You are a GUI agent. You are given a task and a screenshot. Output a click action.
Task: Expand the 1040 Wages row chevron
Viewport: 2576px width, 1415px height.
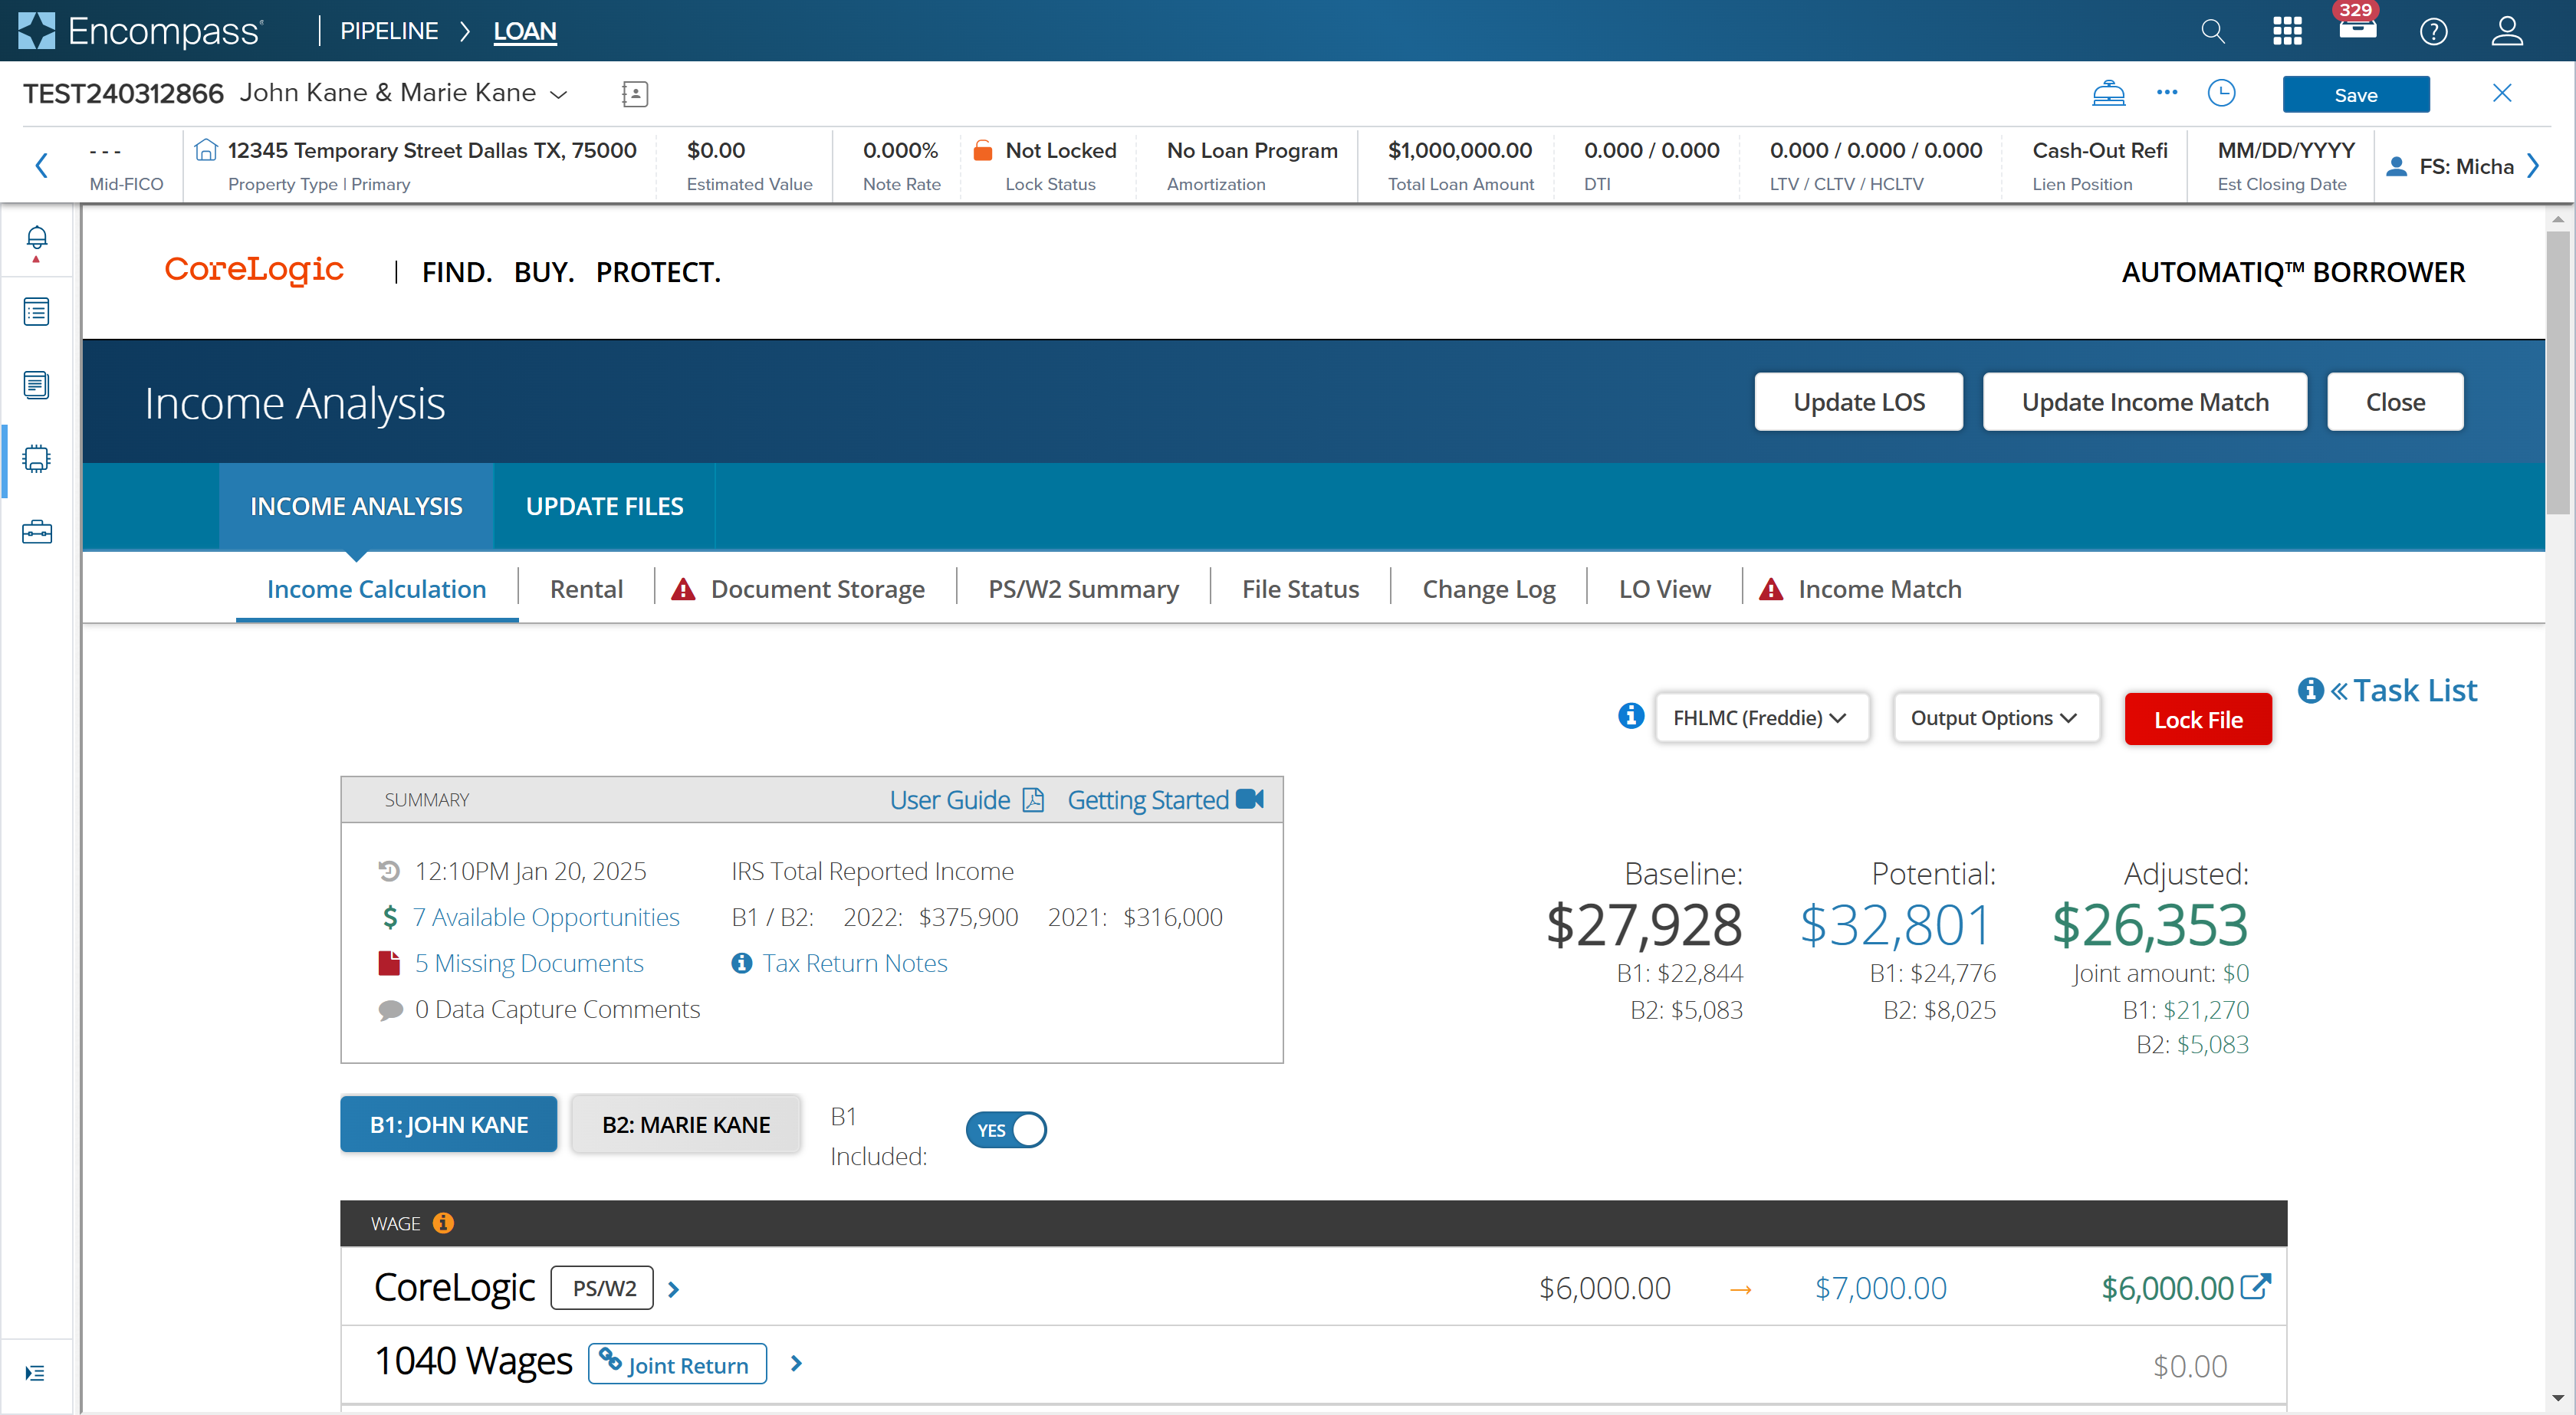[x=796, y=1363]
